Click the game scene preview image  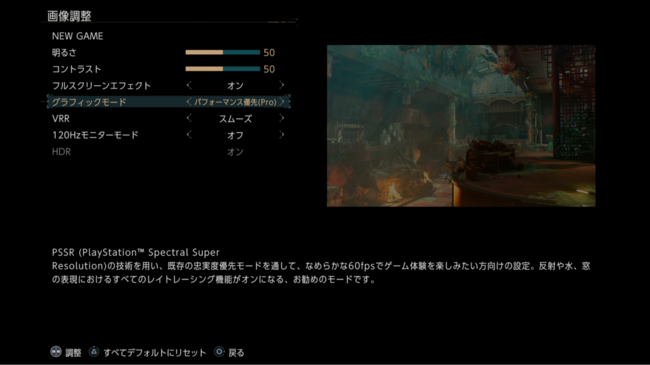[x=461, y=126]
